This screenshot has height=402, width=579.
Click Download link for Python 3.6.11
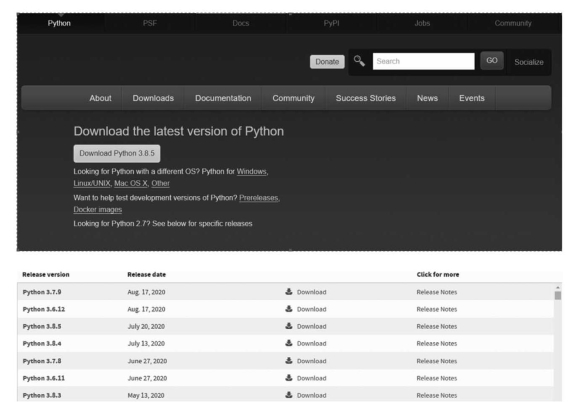pos(311,378)
